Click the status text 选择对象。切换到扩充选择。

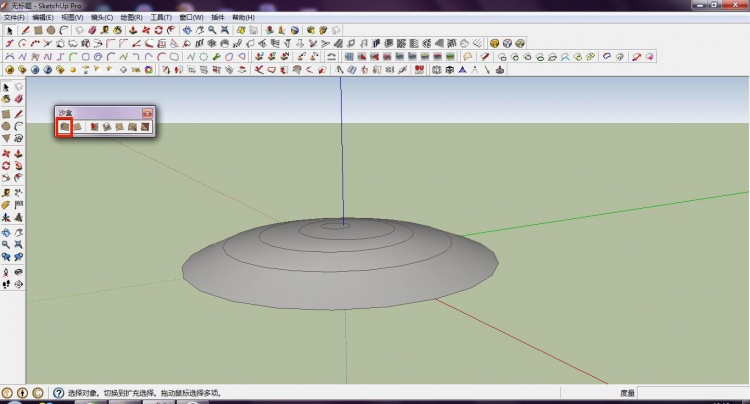(111, 393)
